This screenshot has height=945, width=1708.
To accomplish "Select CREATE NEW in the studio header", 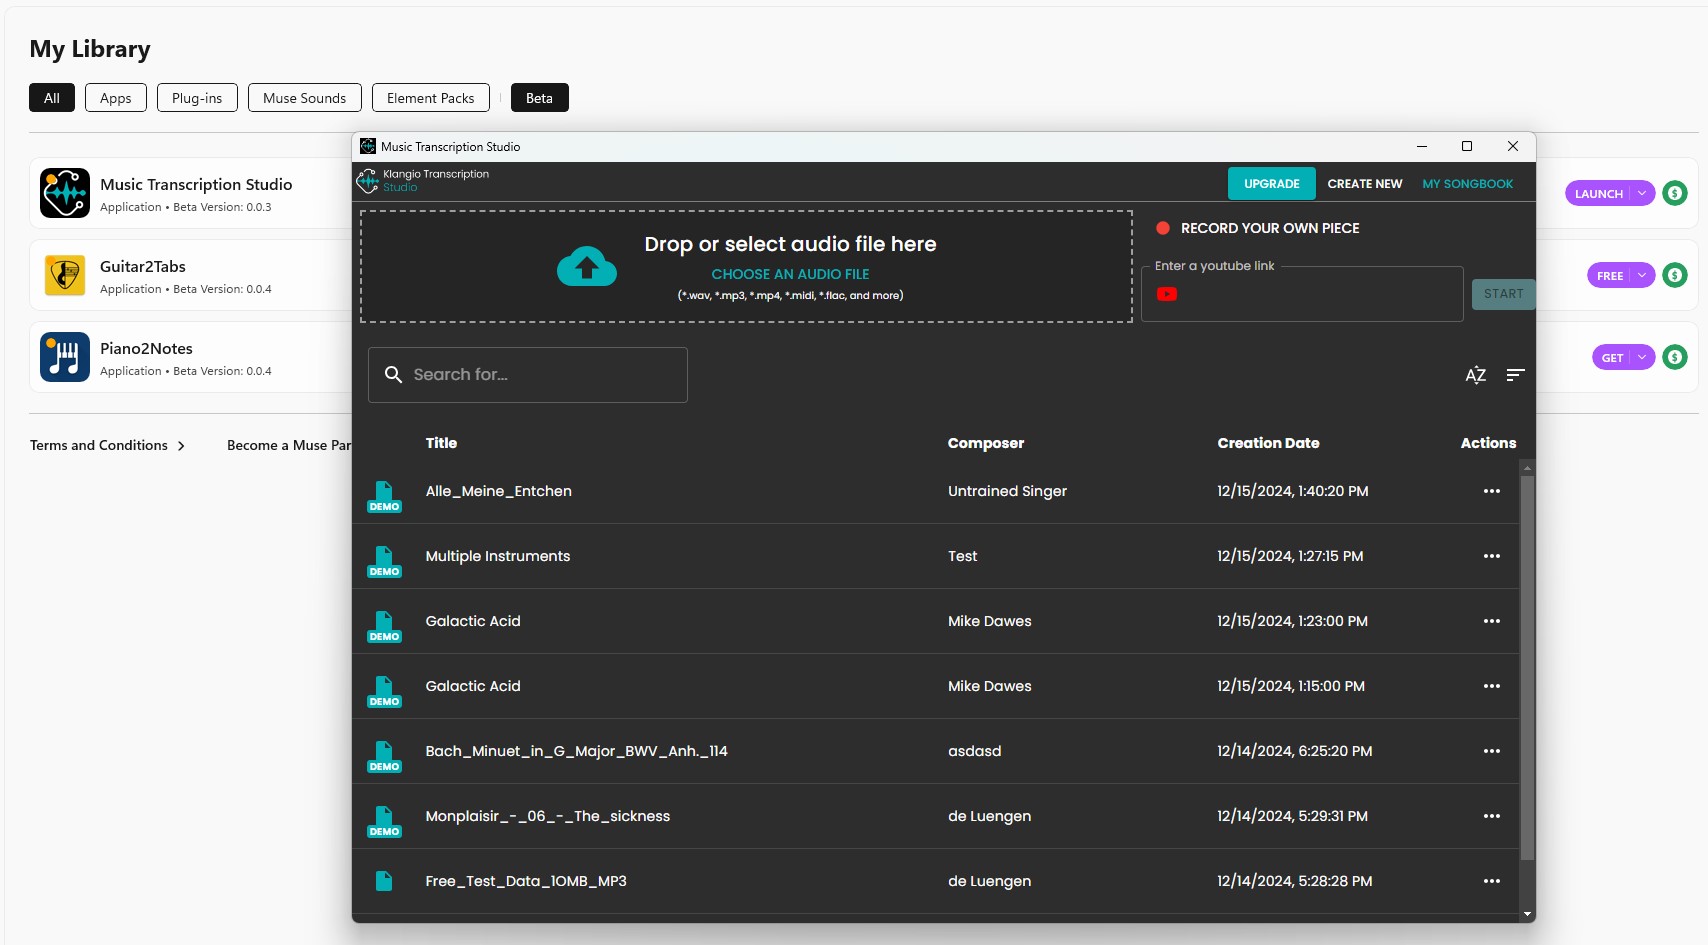I will [x=1364, y=183].
